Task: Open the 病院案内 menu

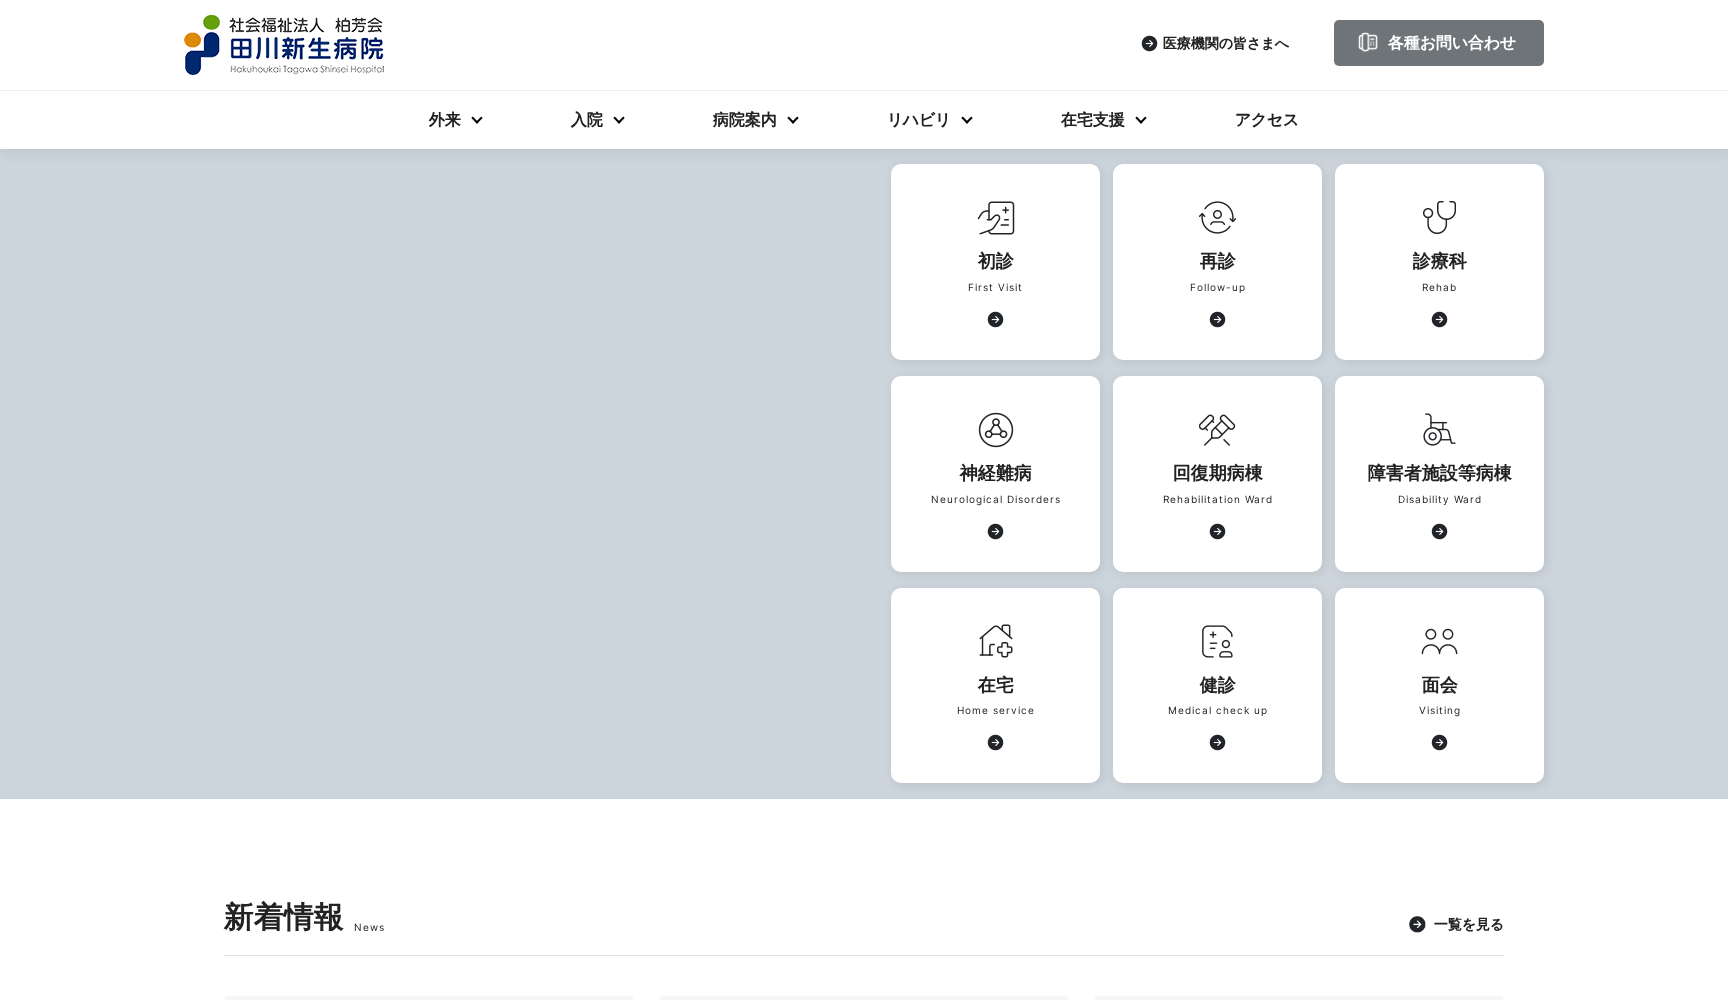Action: point(754,120)
